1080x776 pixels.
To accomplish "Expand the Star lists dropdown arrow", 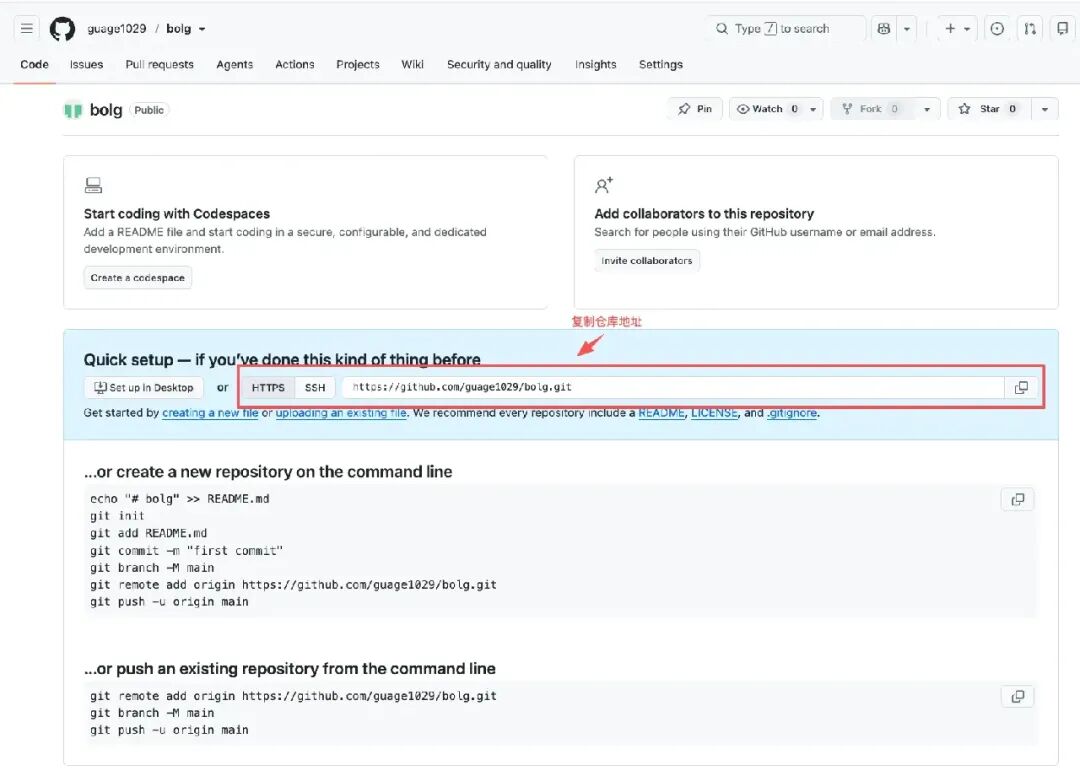I will (x=1045, y=109).
